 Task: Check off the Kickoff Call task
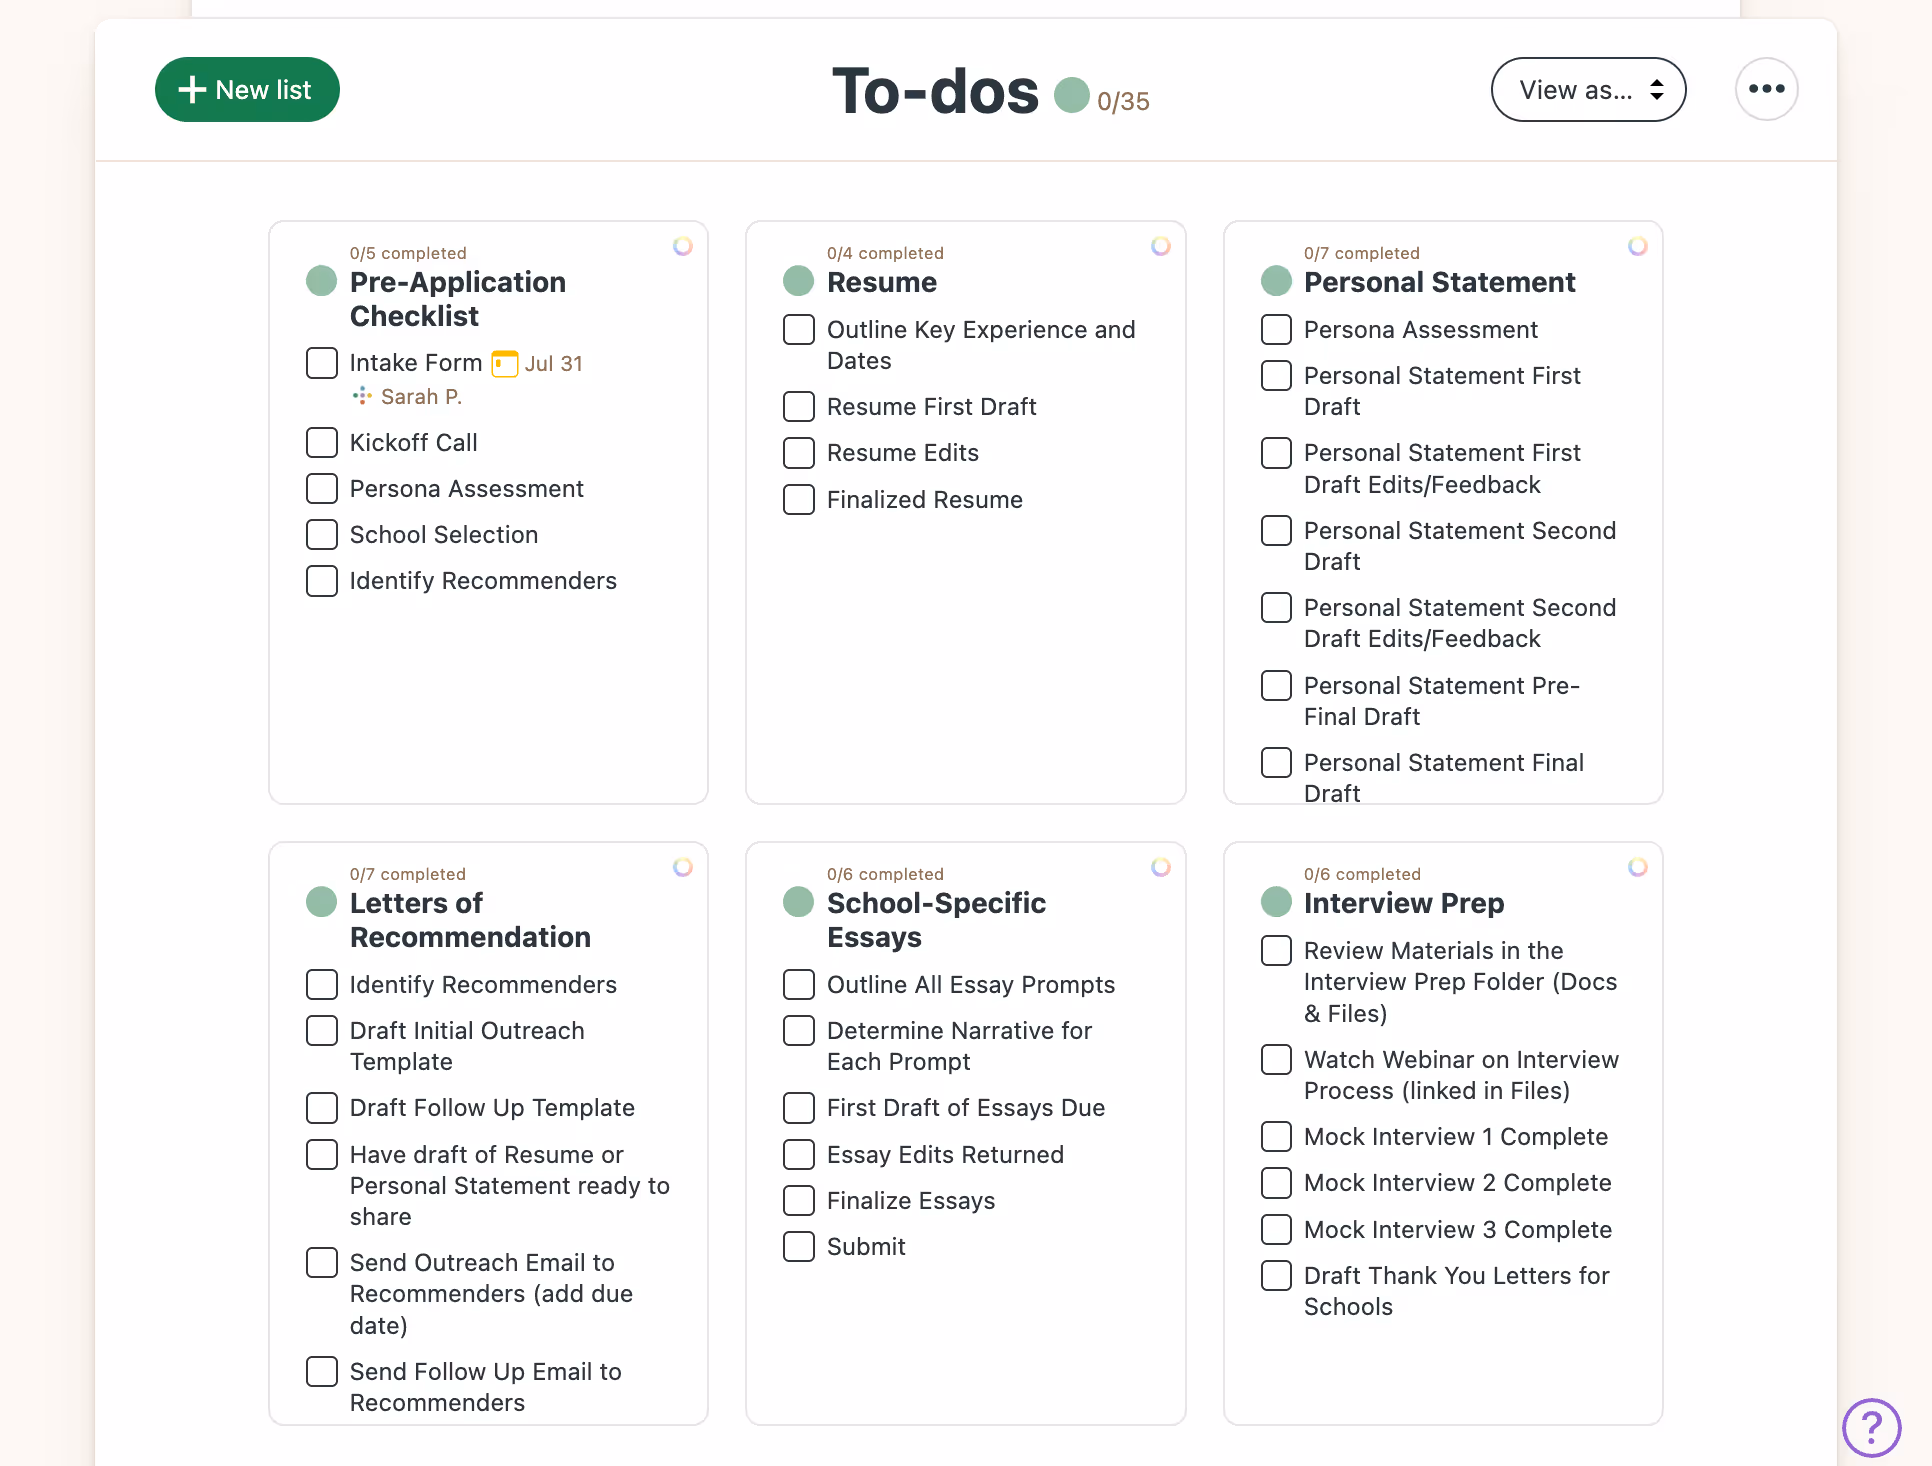tap(321, 442)
